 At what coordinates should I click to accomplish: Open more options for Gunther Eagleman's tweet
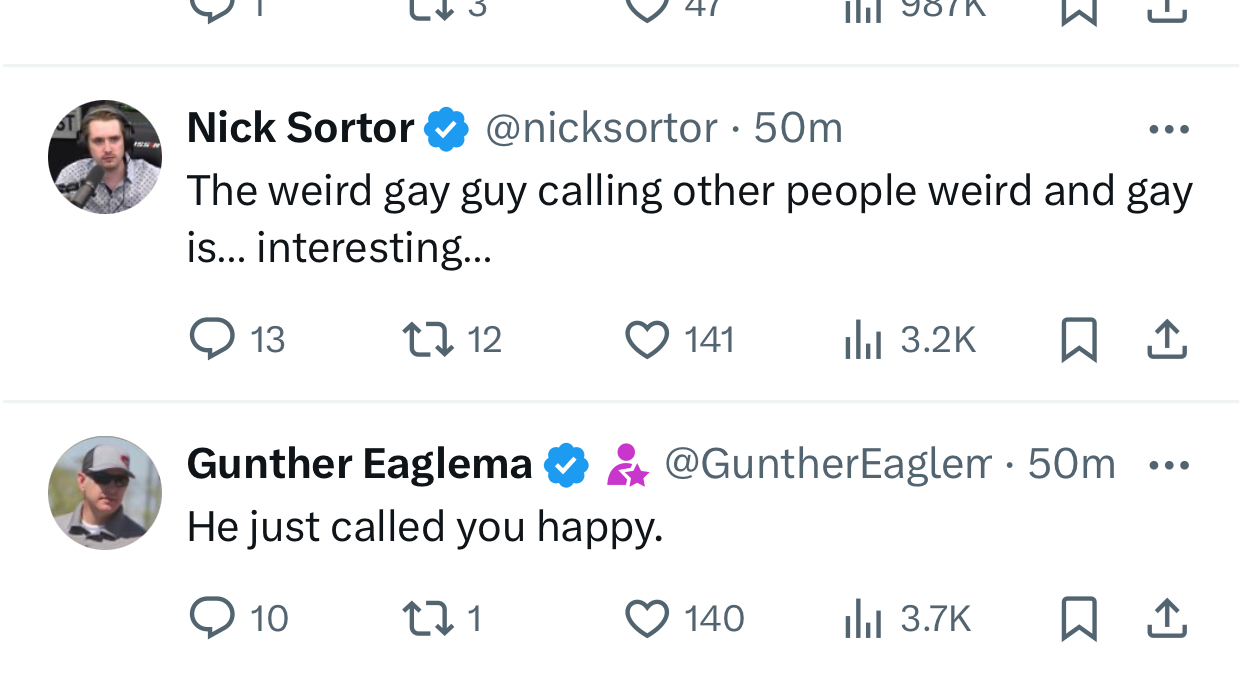(x=1169, y=465)
